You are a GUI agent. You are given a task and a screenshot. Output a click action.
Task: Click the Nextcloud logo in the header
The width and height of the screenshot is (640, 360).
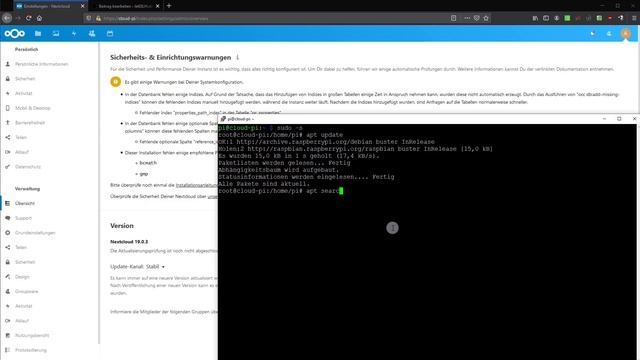pyautogui.click(x=15, y=33)
